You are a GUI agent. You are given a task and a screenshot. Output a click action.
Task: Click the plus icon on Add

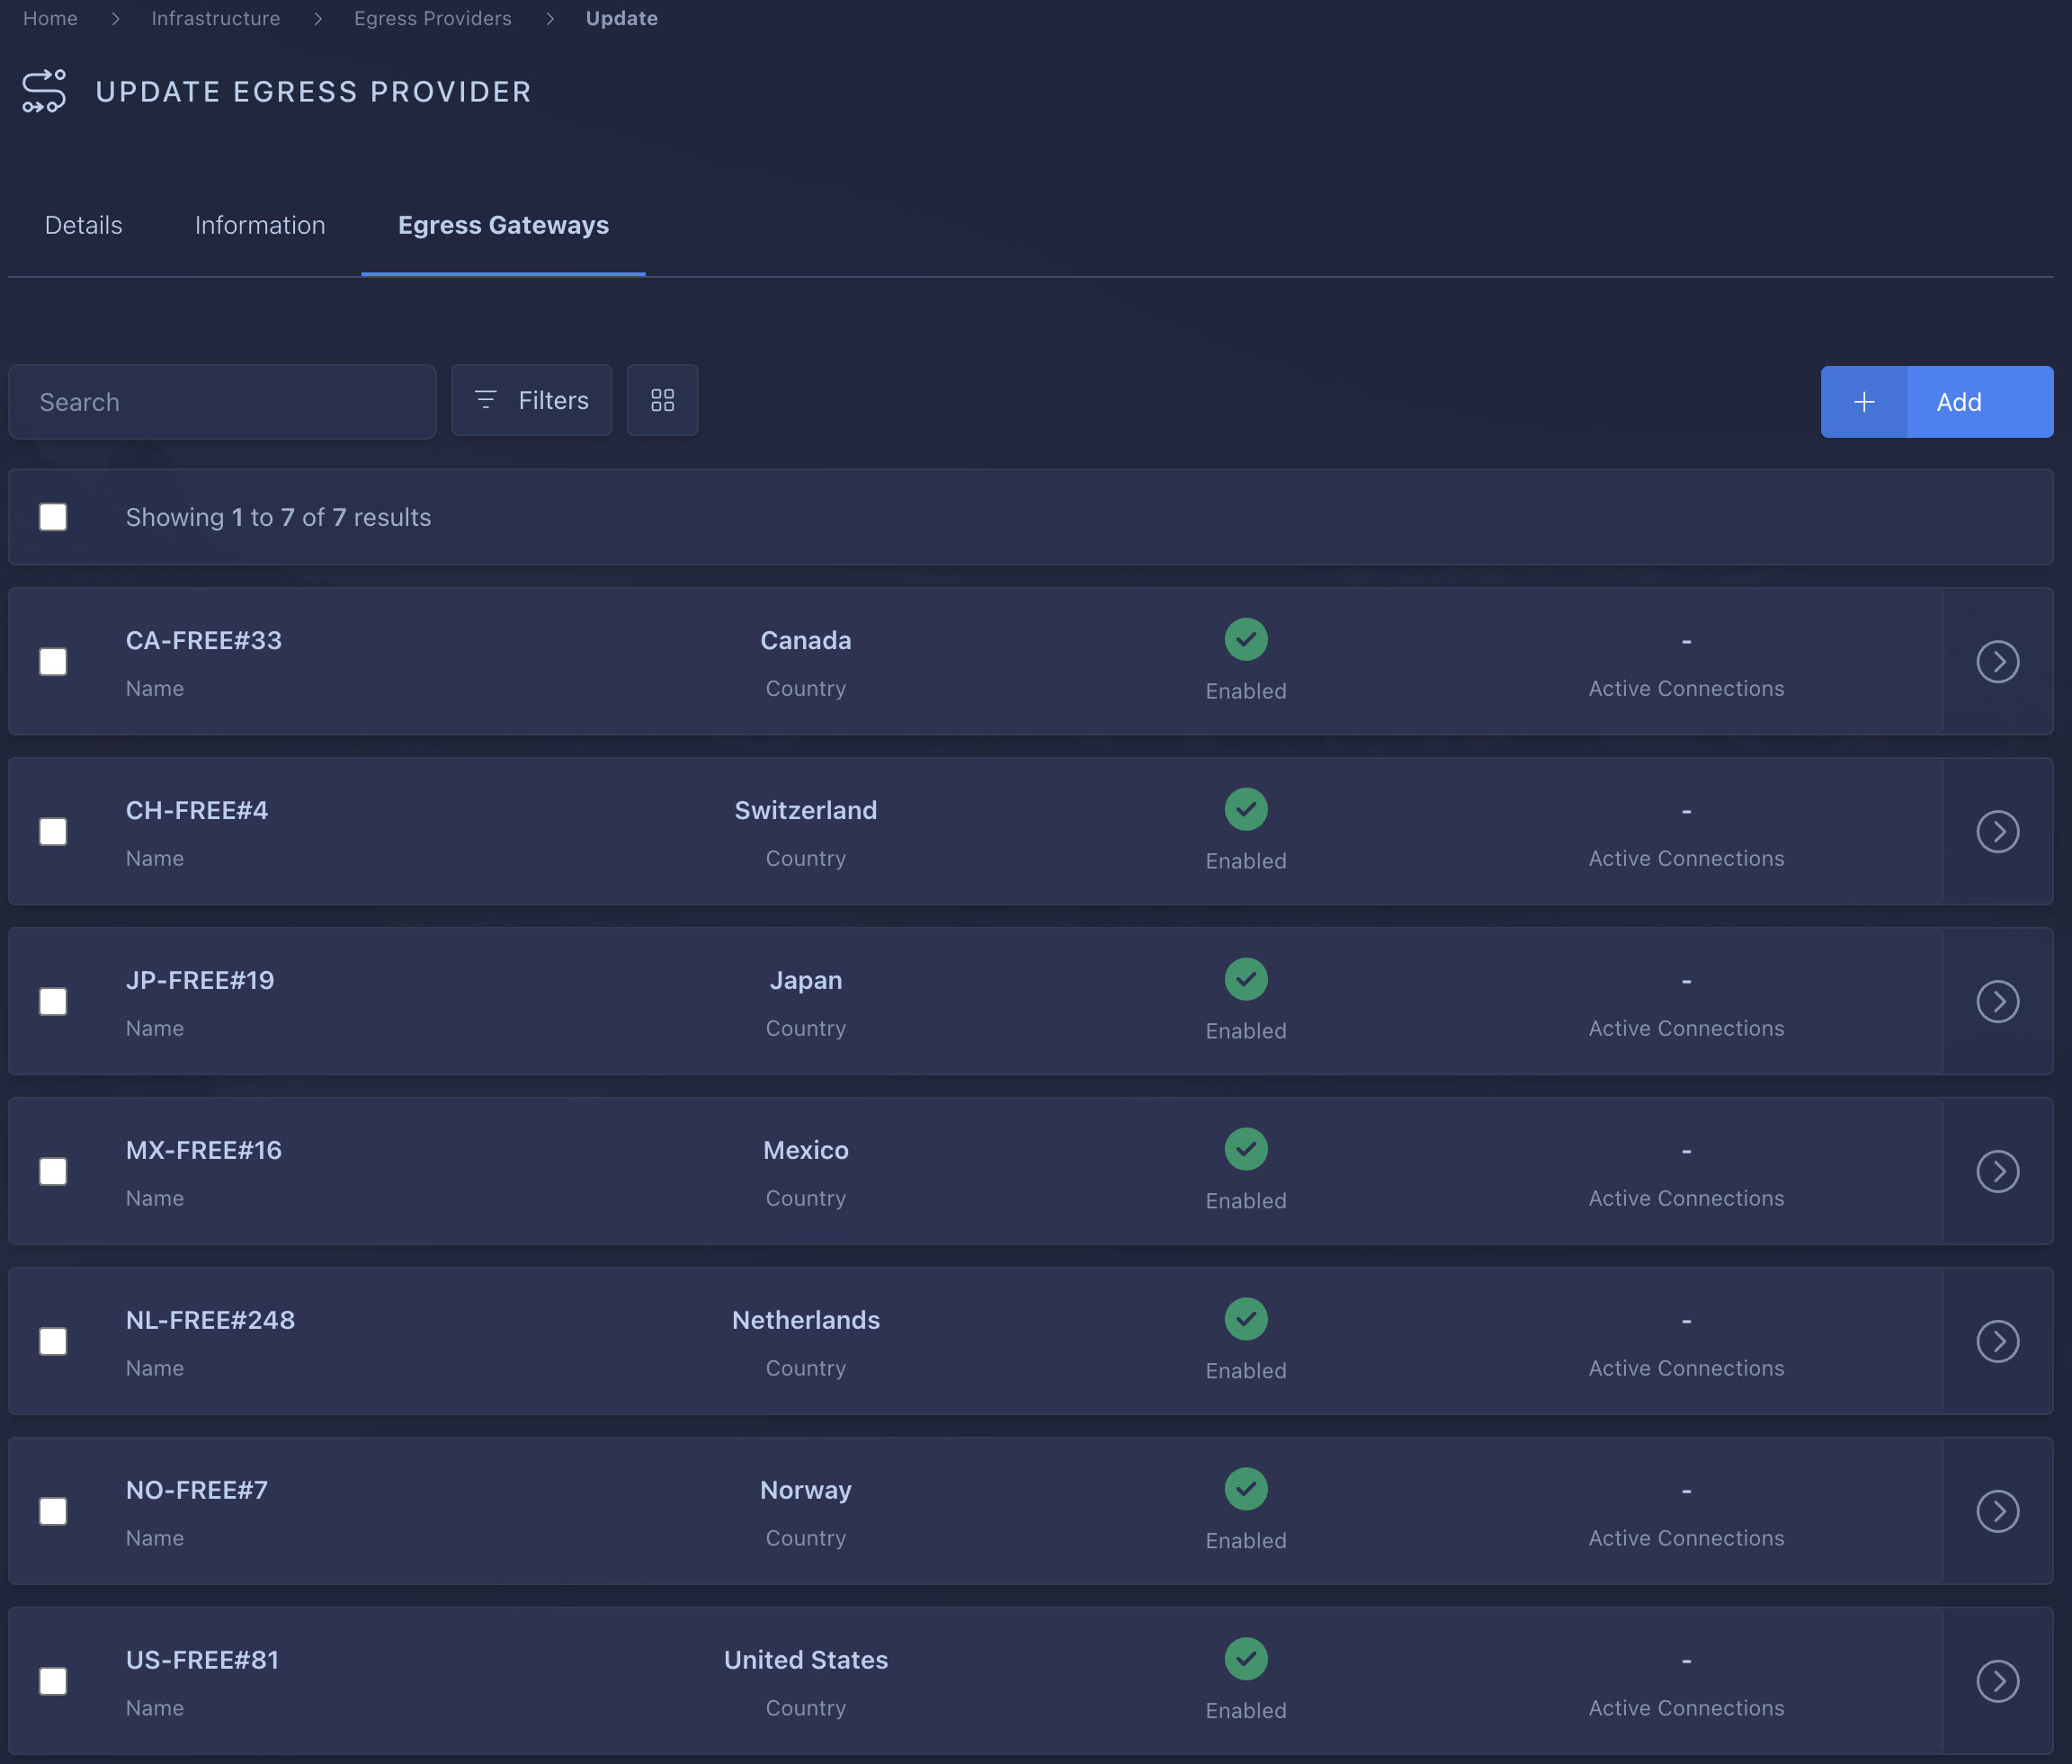click(1864, 402)
